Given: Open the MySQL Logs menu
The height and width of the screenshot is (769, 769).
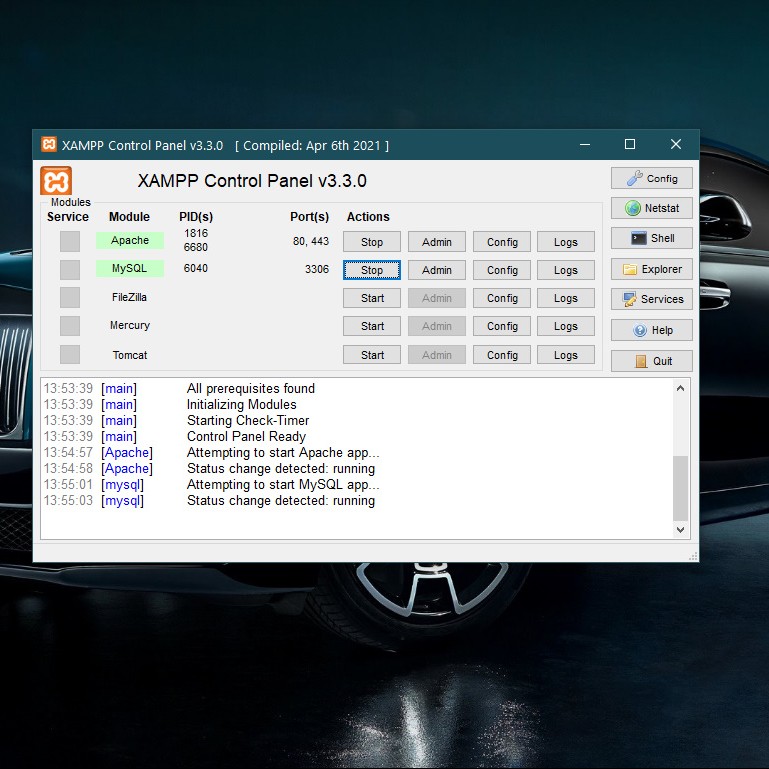Looking at the screenshot, I should pos(566,270).
